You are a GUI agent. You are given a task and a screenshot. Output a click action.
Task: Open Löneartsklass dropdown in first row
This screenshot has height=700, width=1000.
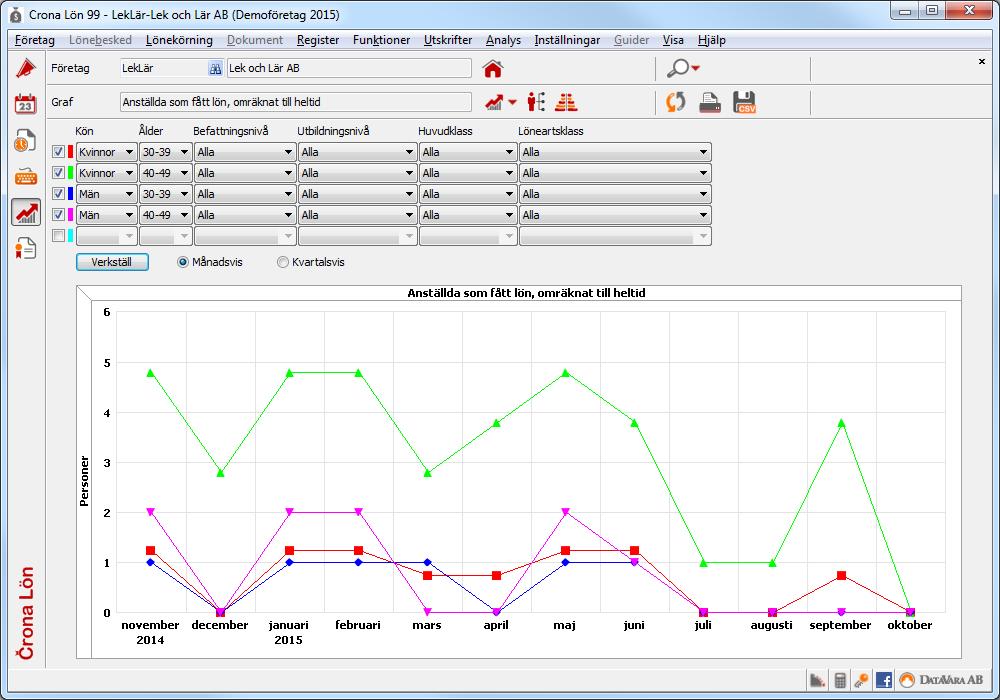click(x=615, y=152)
